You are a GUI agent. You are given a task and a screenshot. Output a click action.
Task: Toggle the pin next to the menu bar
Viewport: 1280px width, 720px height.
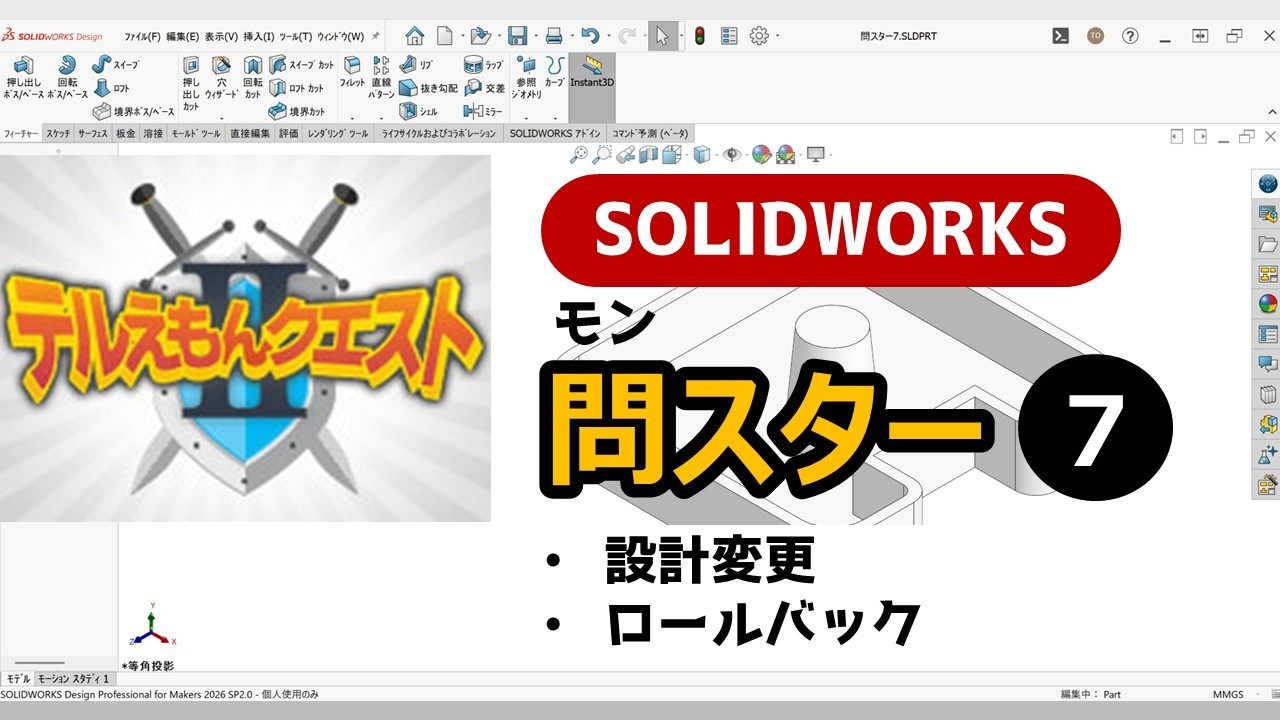point(375,36)
